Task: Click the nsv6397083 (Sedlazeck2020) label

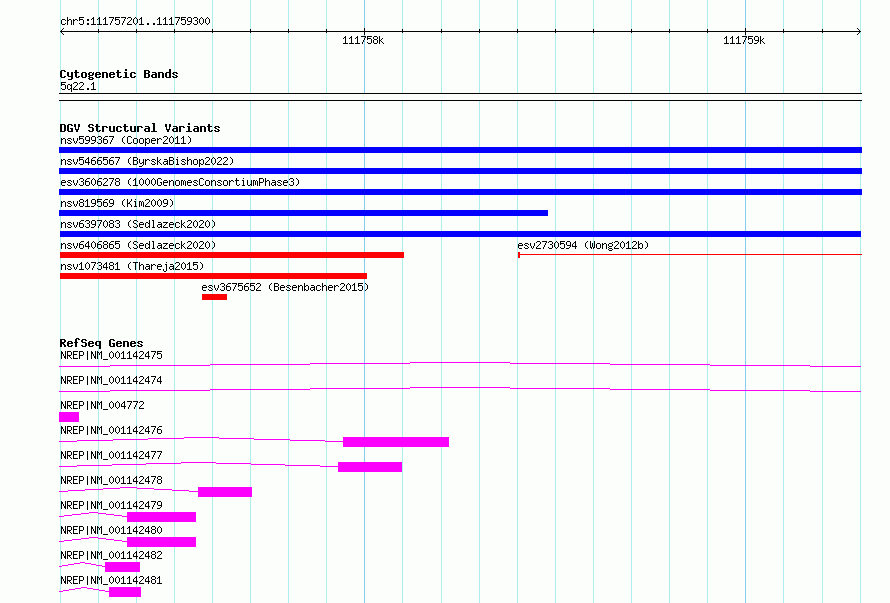Action: [x=138, y=224]
